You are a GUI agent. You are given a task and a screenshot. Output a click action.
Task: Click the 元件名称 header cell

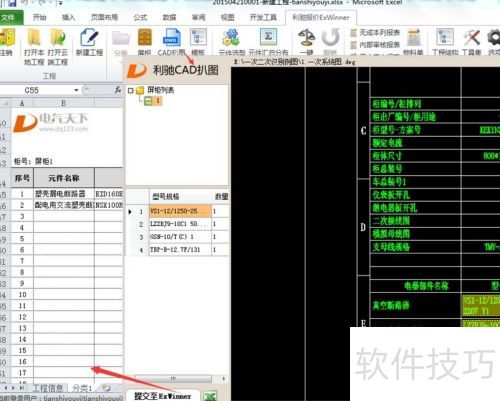pyautogui.click(x=64, y=178)
